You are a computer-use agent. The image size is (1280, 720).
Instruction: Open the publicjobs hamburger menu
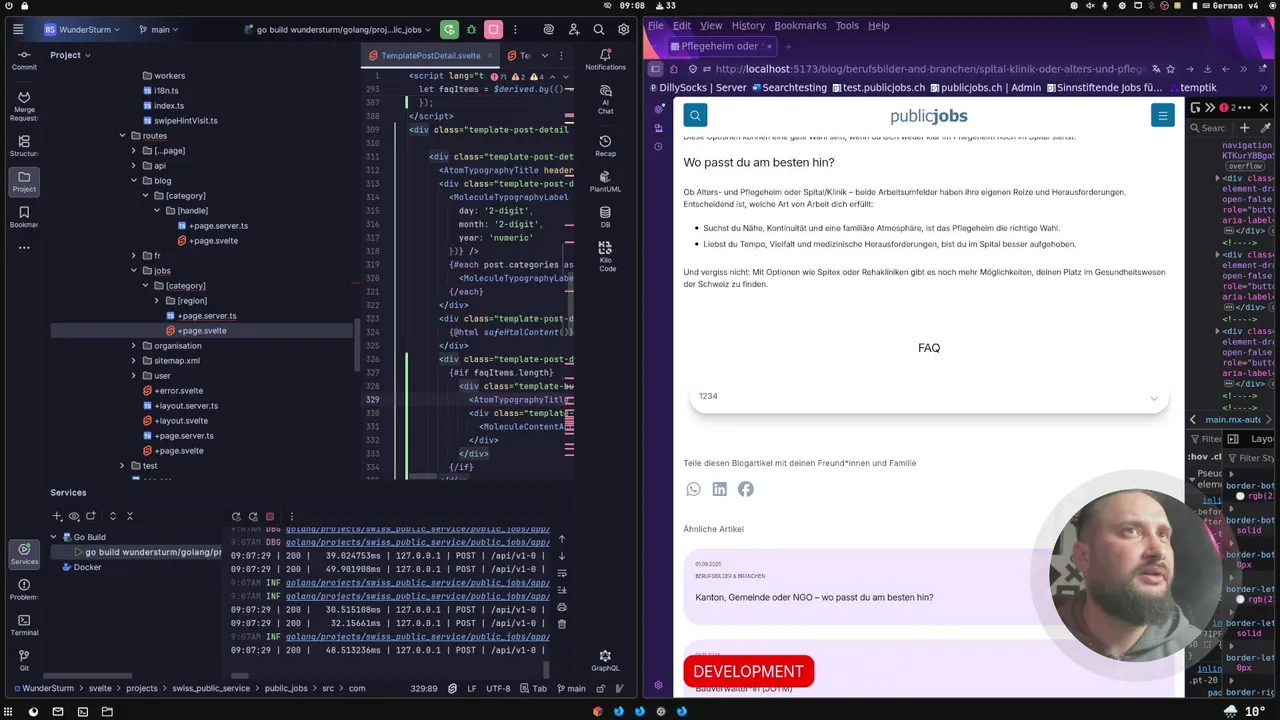pyautogui.click(x=1162, y=115)
